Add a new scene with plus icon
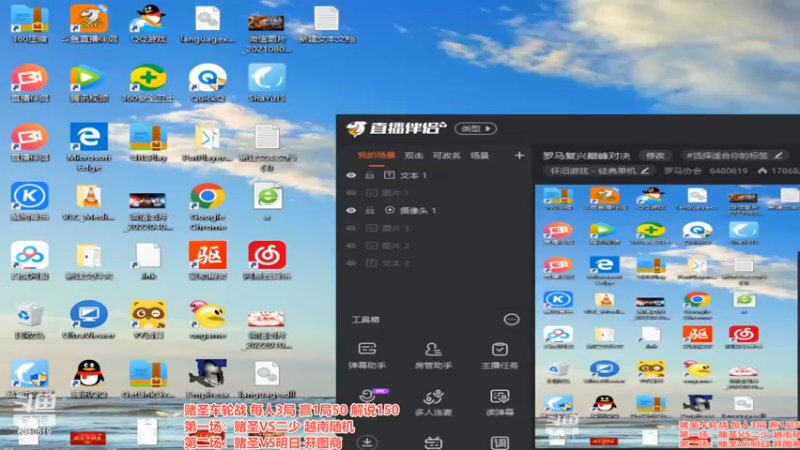This screenshot has height=450, width=800. point(519,155)
